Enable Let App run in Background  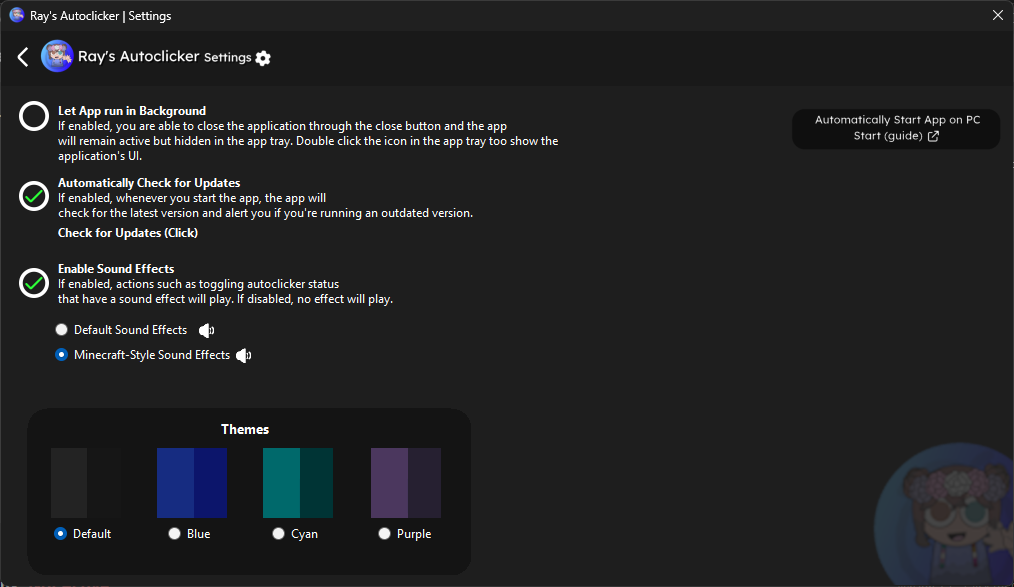coord(34,116)
